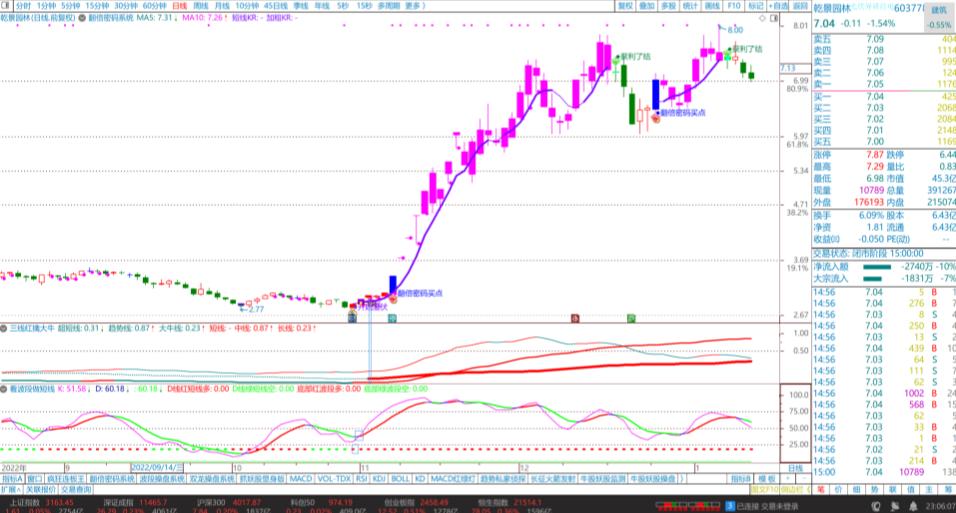The image size is (956, 513).
Task: Apply the RSI indicator
Action: (x=362, y=479)
